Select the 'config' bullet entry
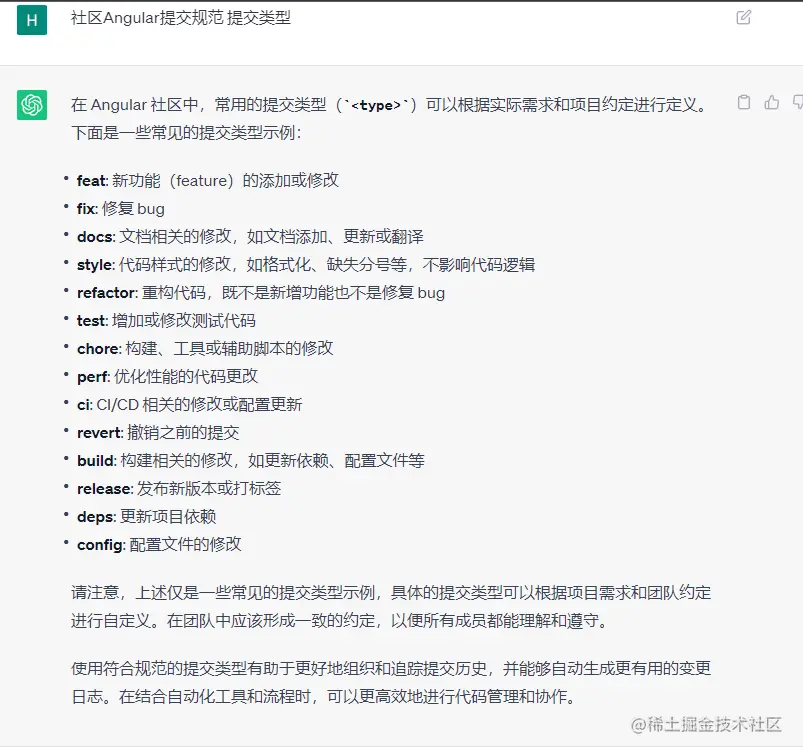This screenshot has width=803, height=755. tap(159, 544)
